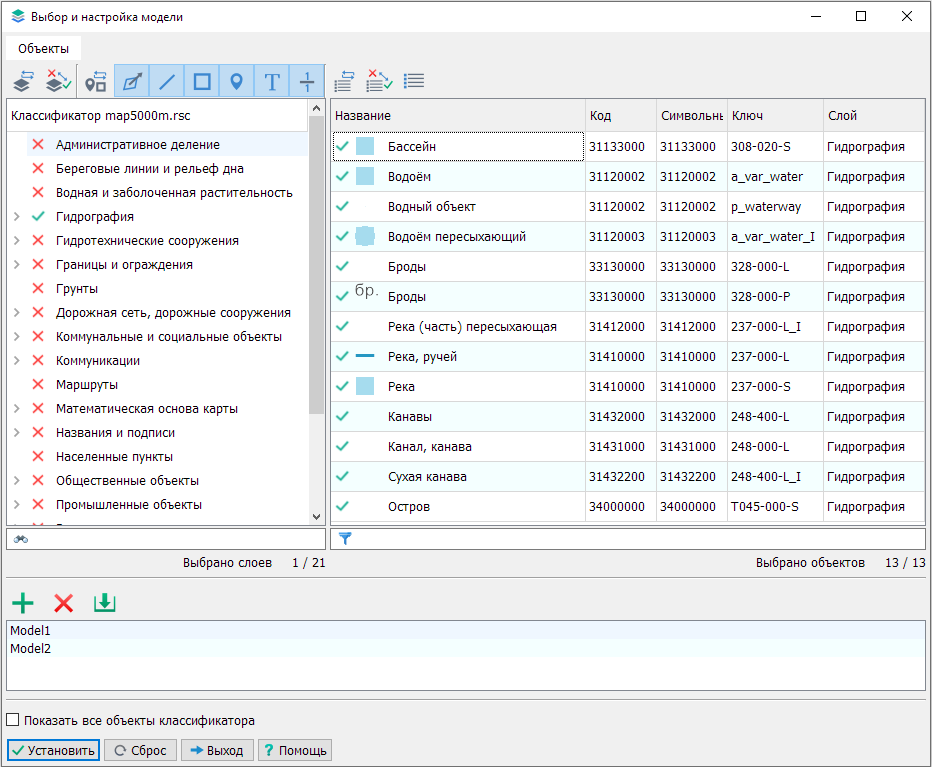This screenshot has height=767, width=932.
Task: Click the green download model icon
Action: click(x=105, y=603)
